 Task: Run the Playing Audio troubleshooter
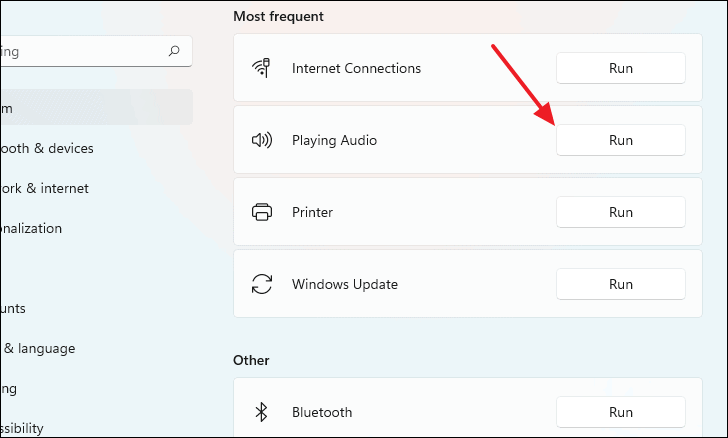click(x=621, y=140)
